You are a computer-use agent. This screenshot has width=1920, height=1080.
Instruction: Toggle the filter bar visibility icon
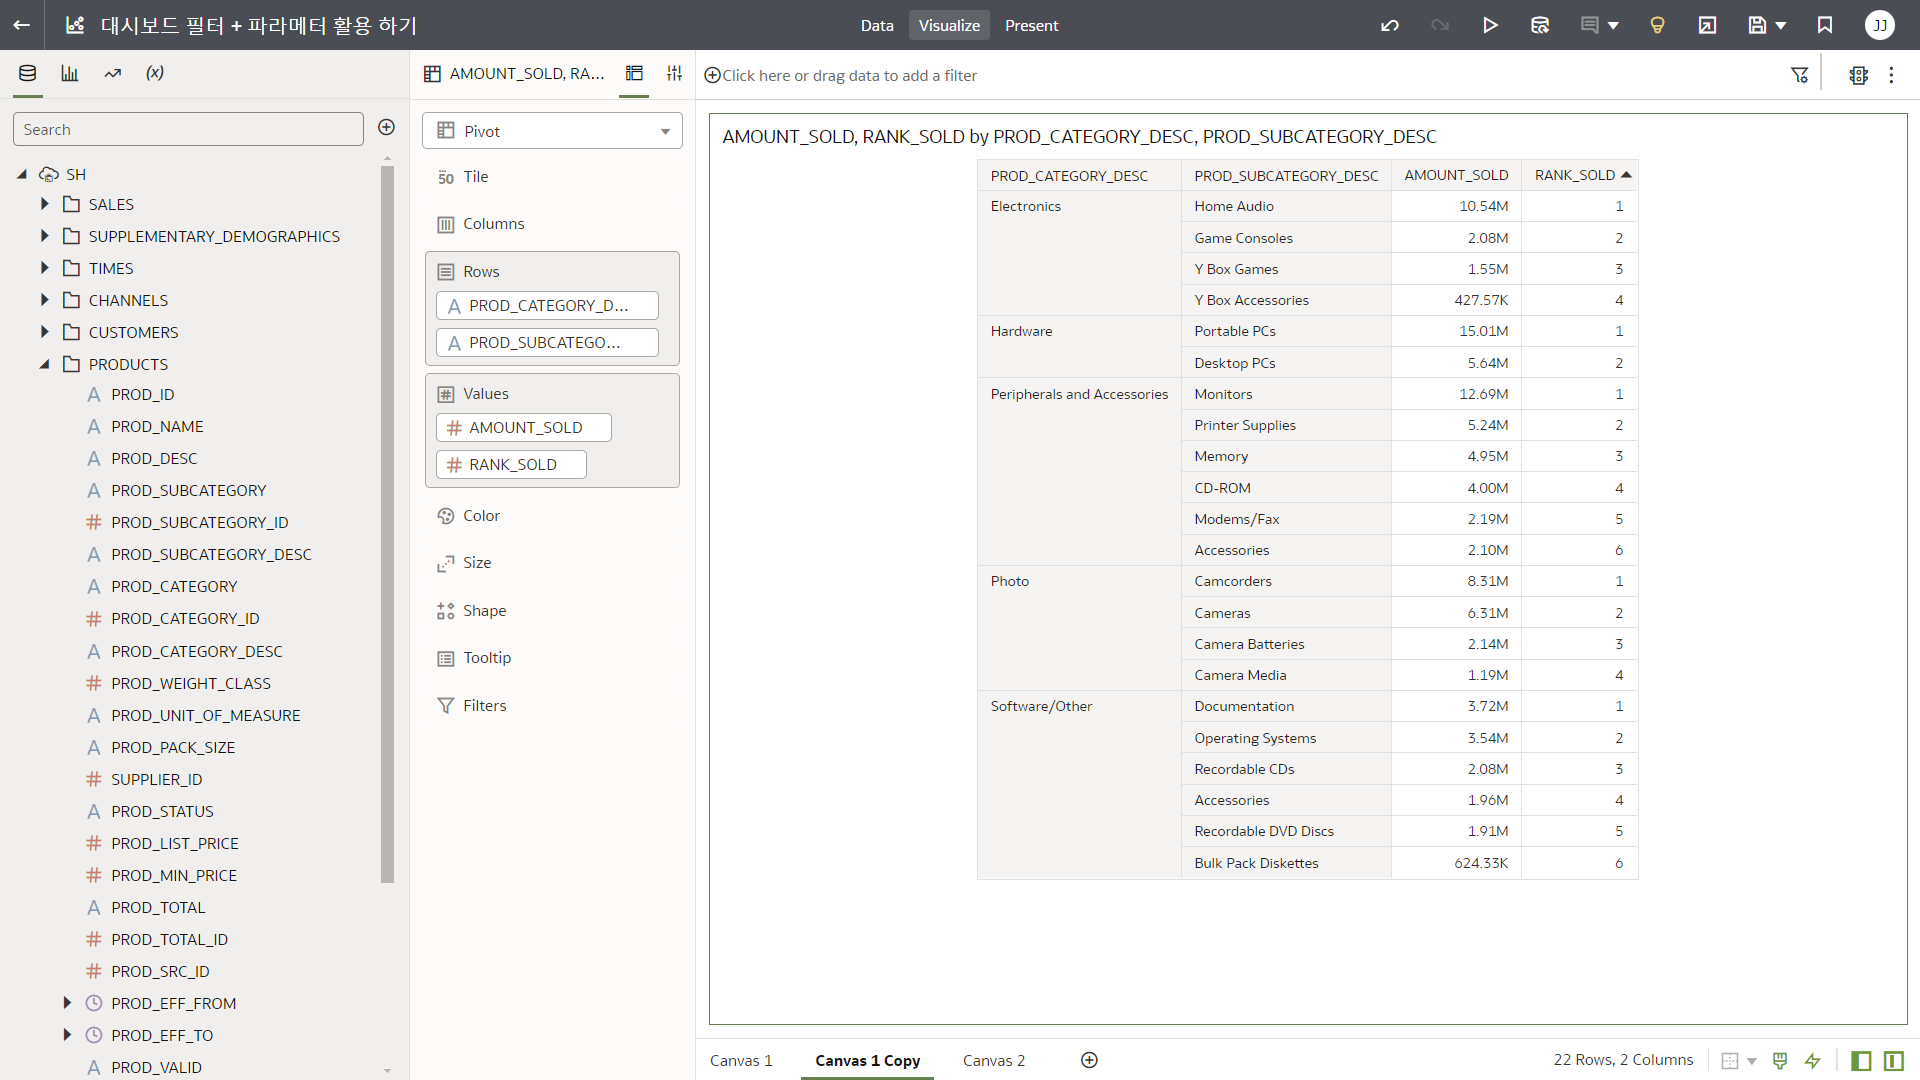(1799, 75)
